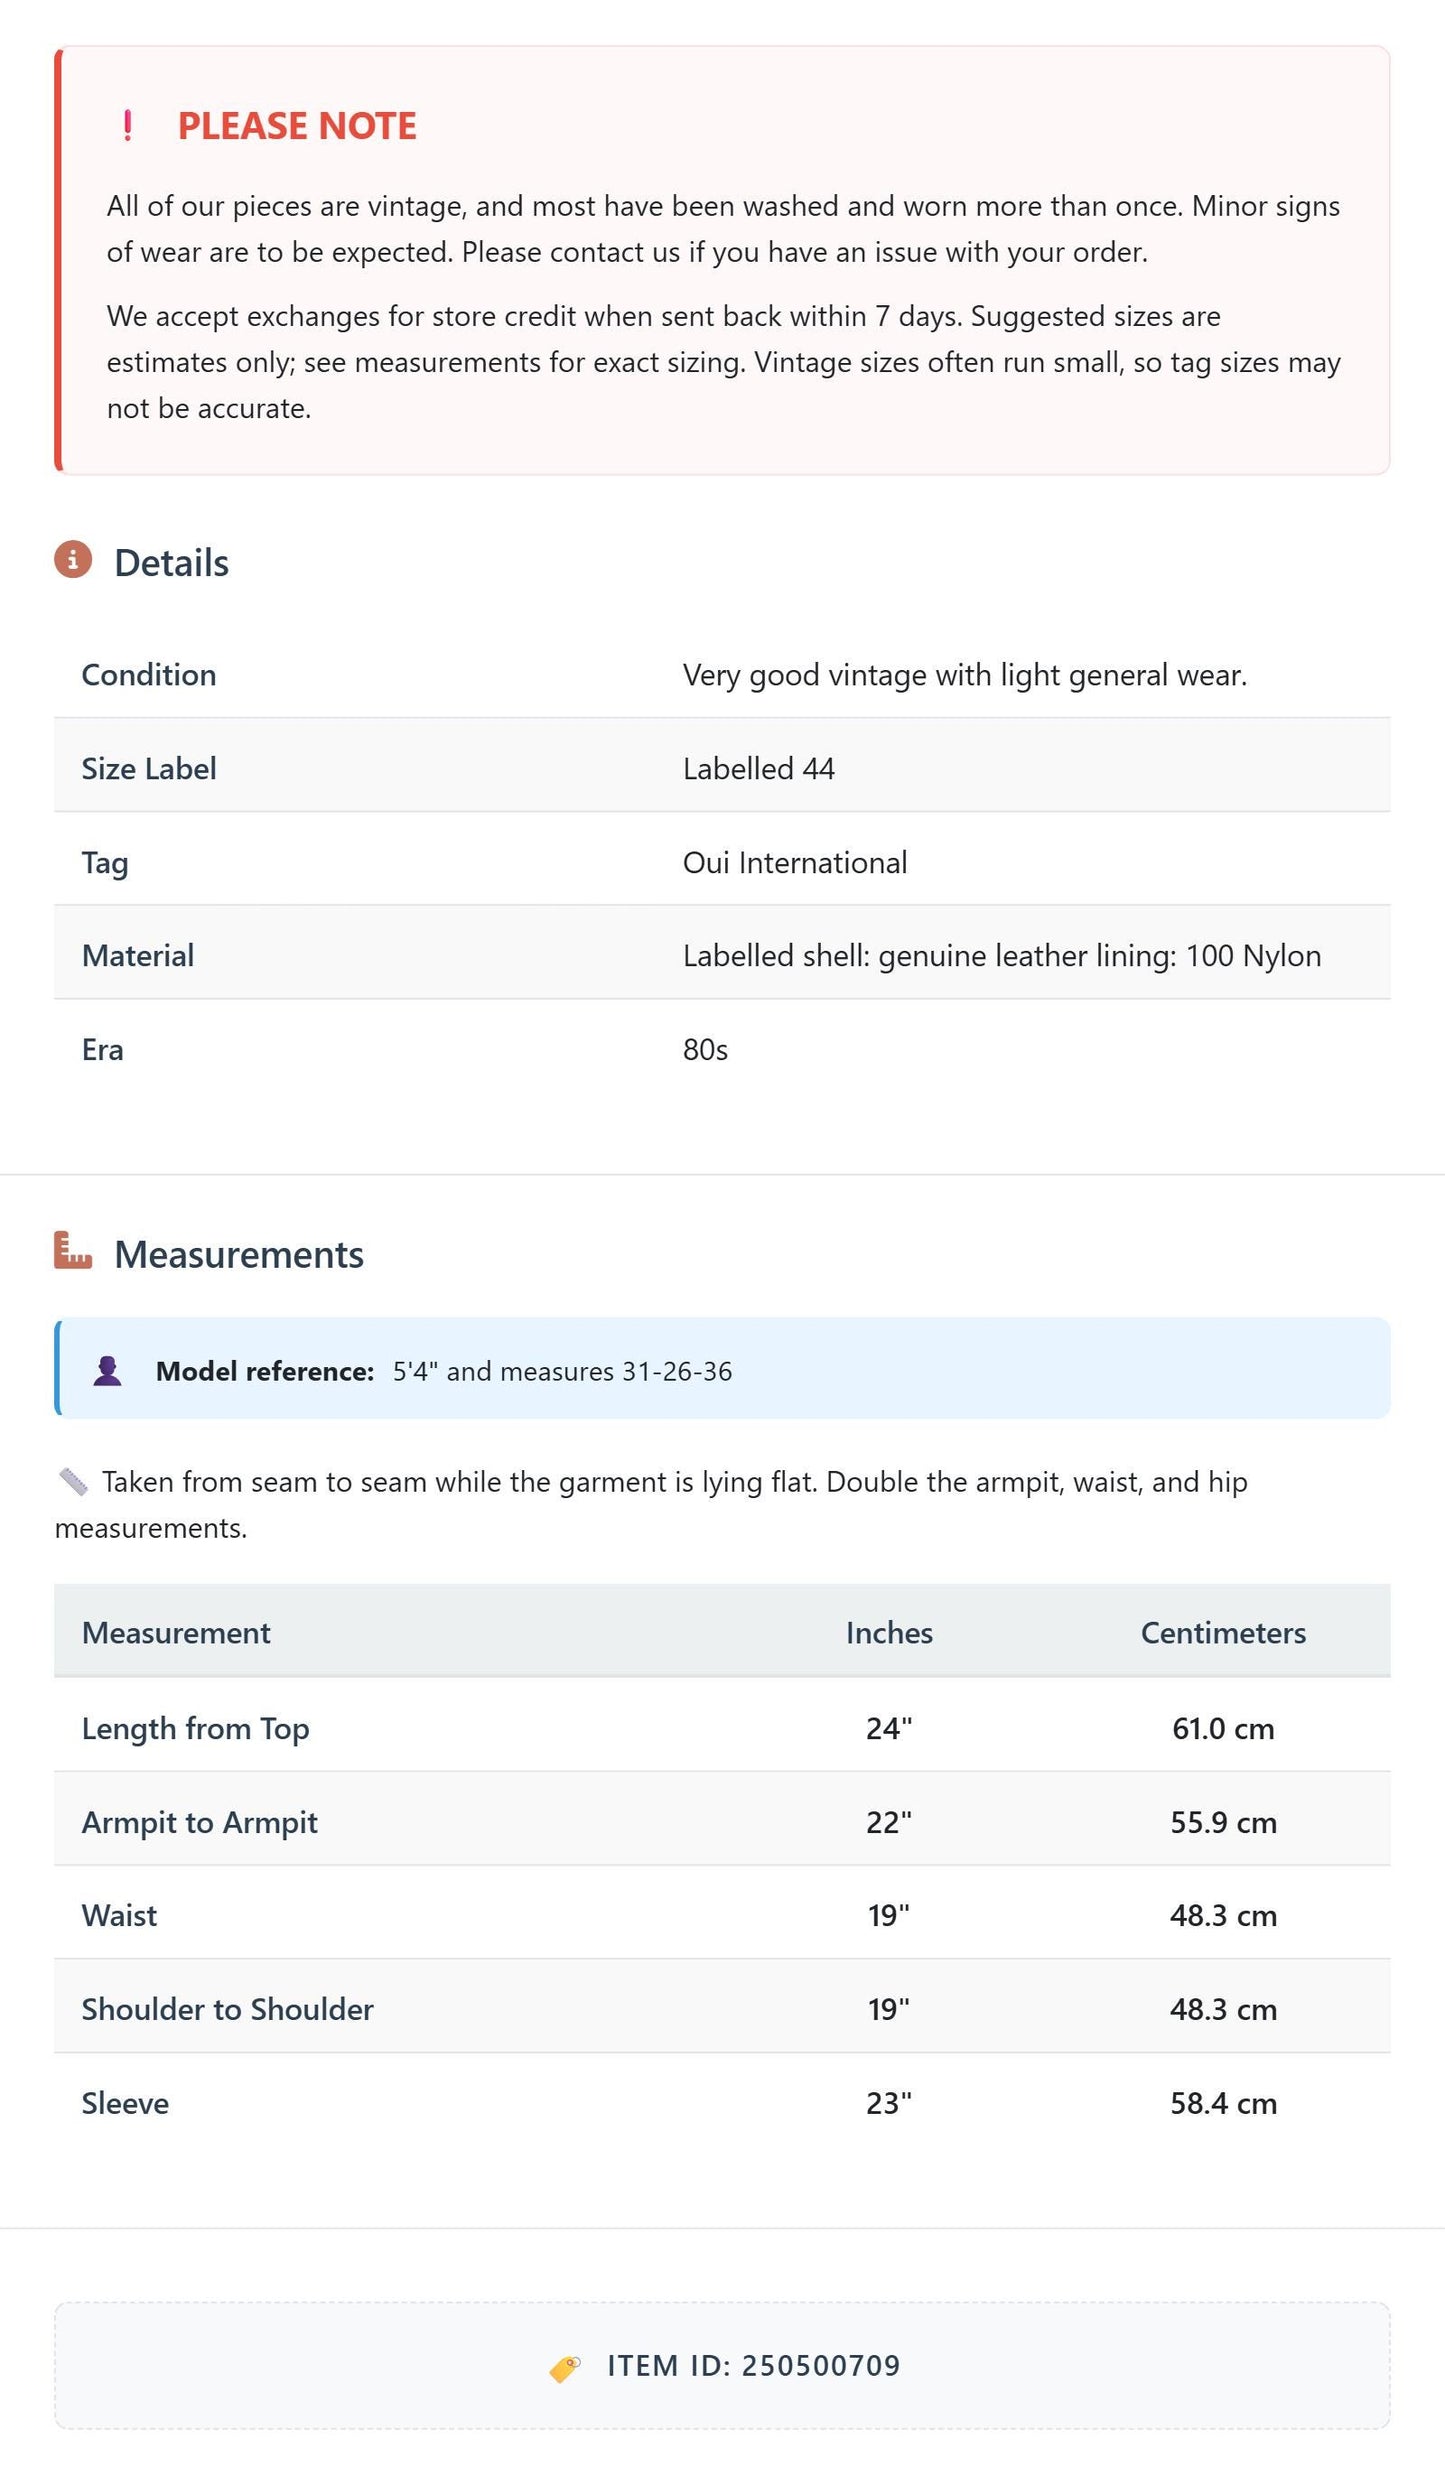
Task: Click the Condition description text
Action: (x=965, y=675)
